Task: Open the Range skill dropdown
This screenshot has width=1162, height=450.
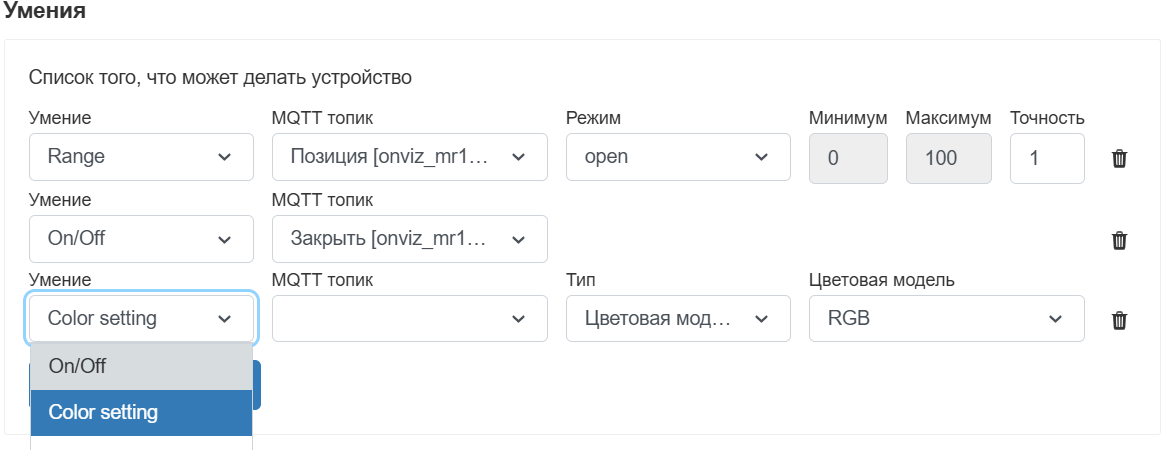Action: pos(140,157)
